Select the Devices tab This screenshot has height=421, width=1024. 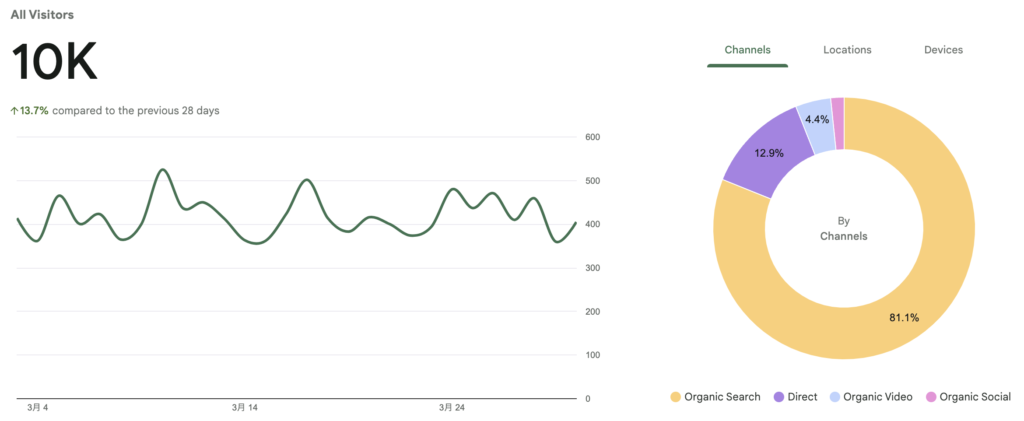(943, 50)
